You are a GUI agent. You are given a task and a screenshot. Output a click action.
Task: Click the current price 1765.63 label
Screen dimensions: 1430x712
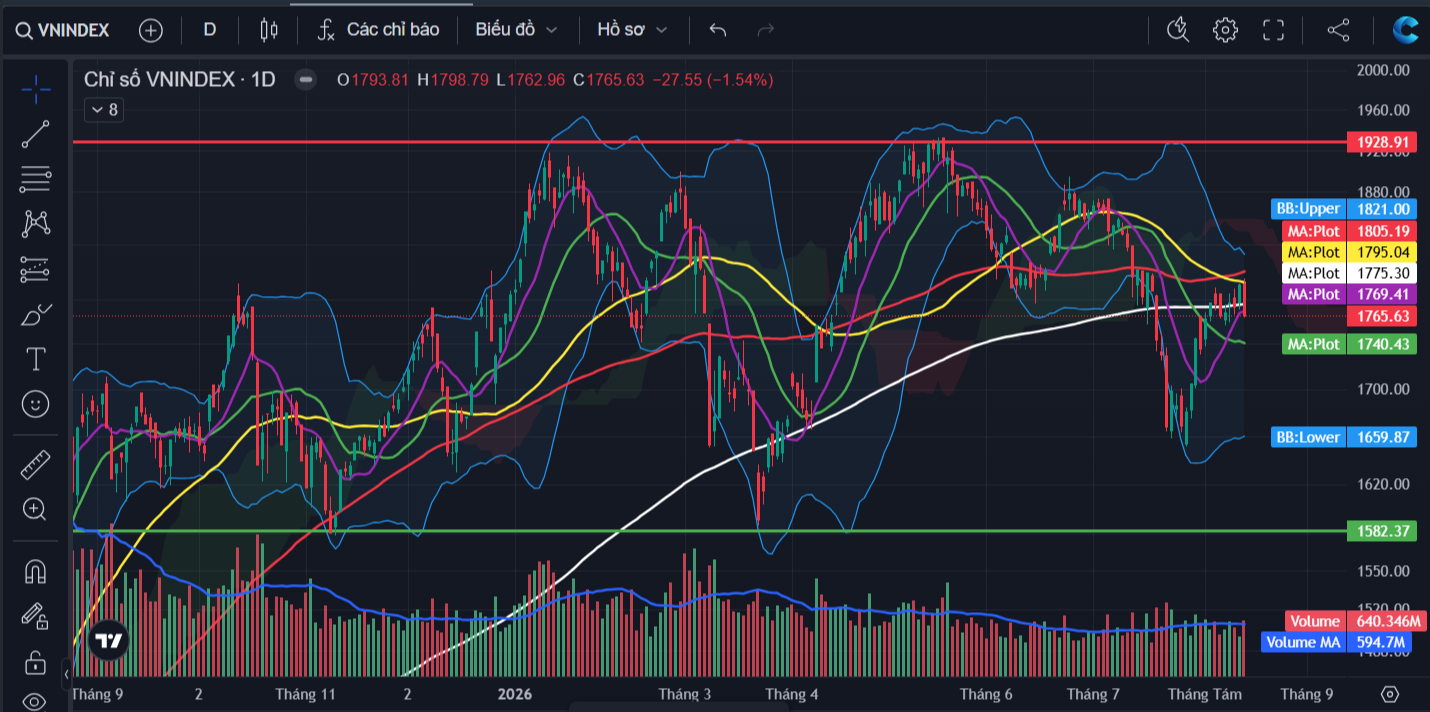[1382, 316]
